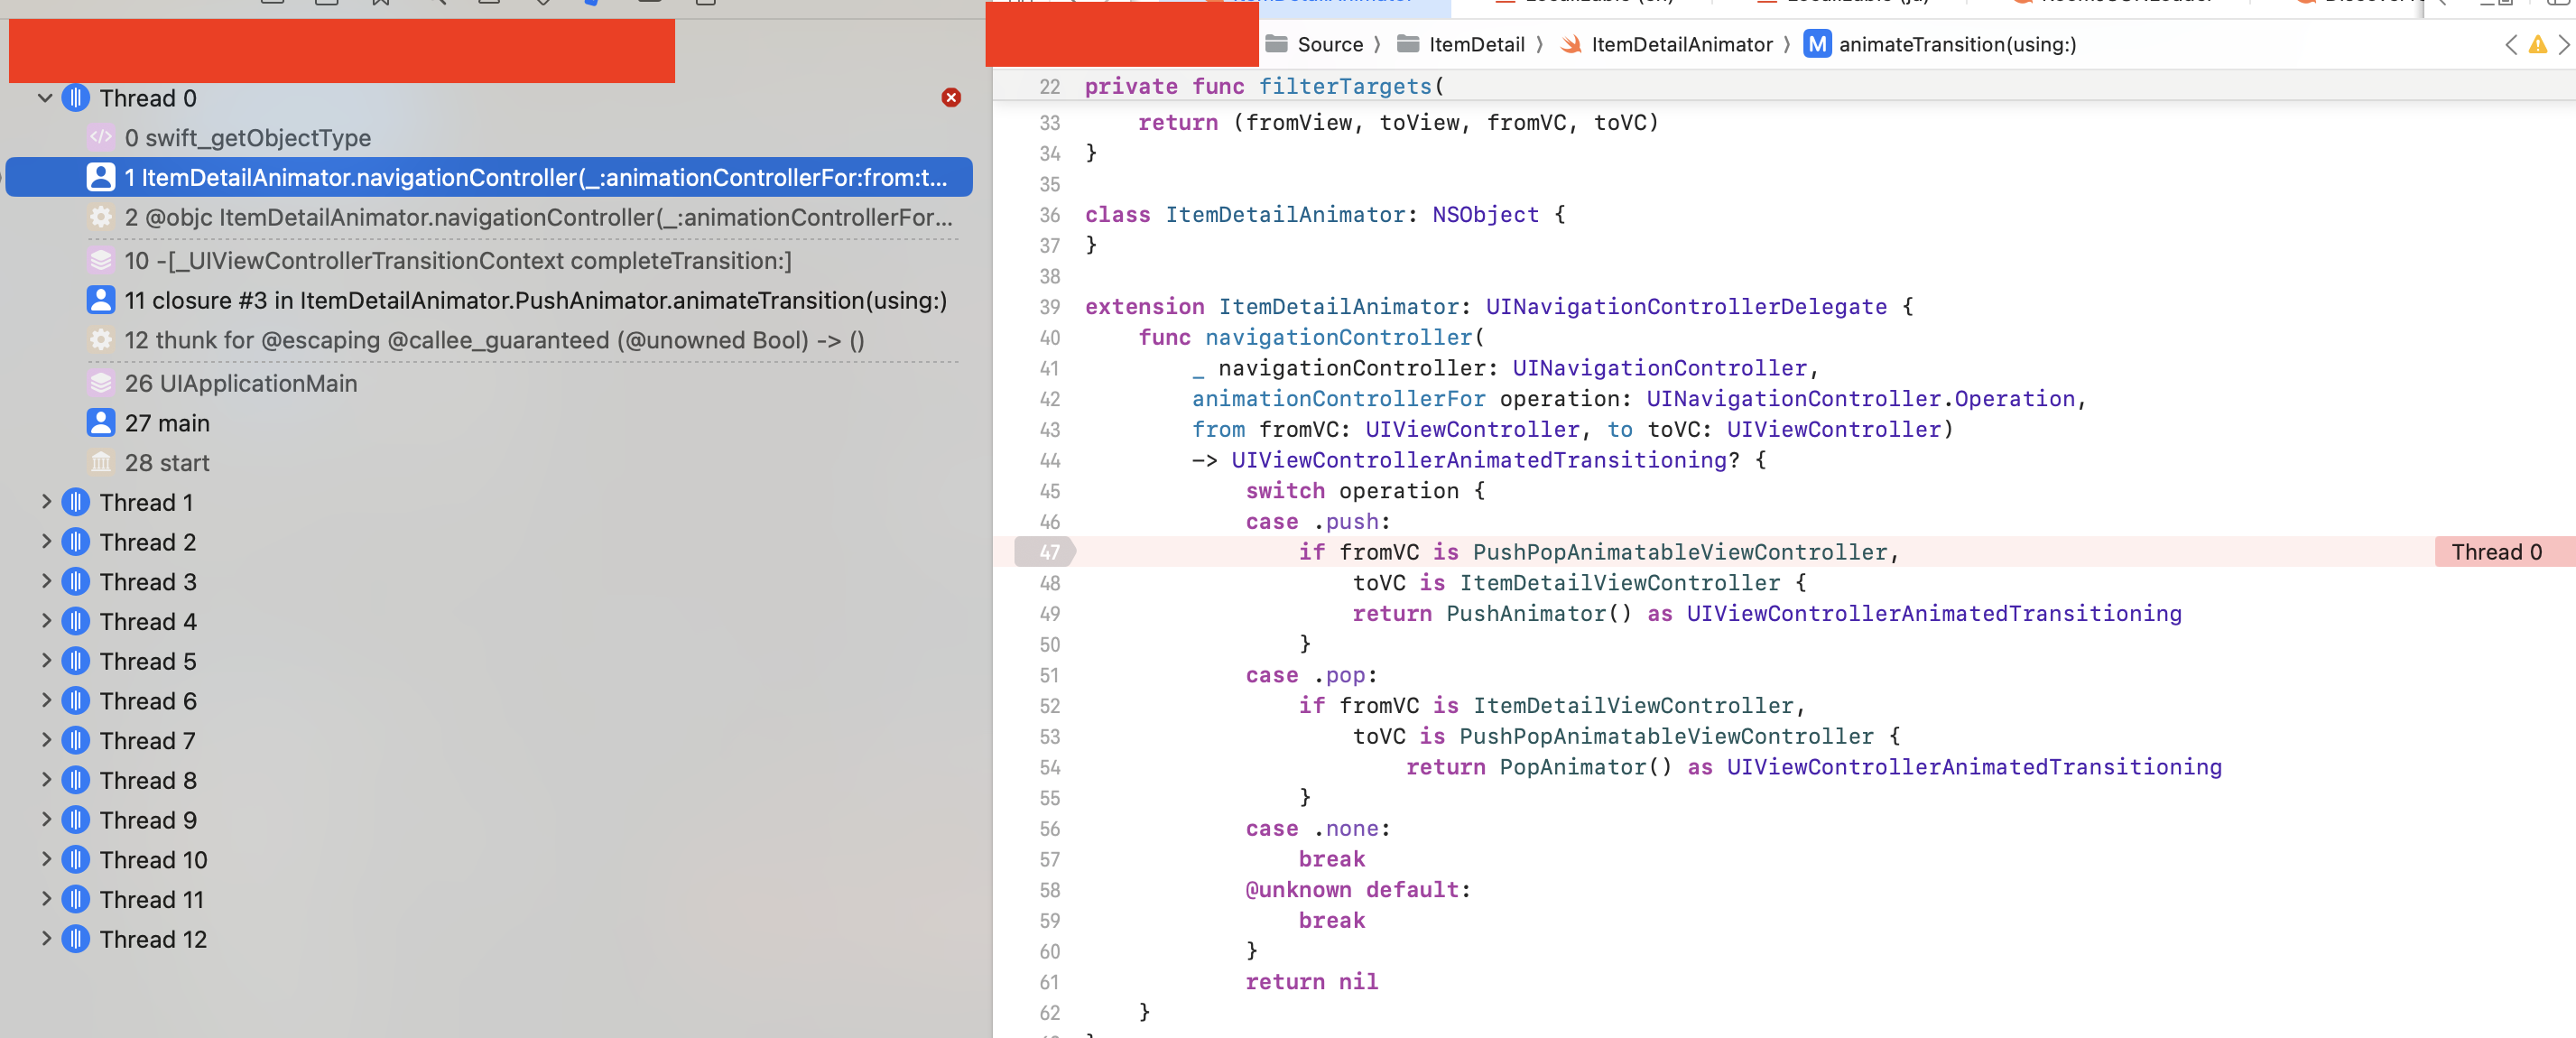The height and width of the screenshot is (1038, 2576).
Task: Click line number 36 in the gutter
Action: [x=1049, y=215]
